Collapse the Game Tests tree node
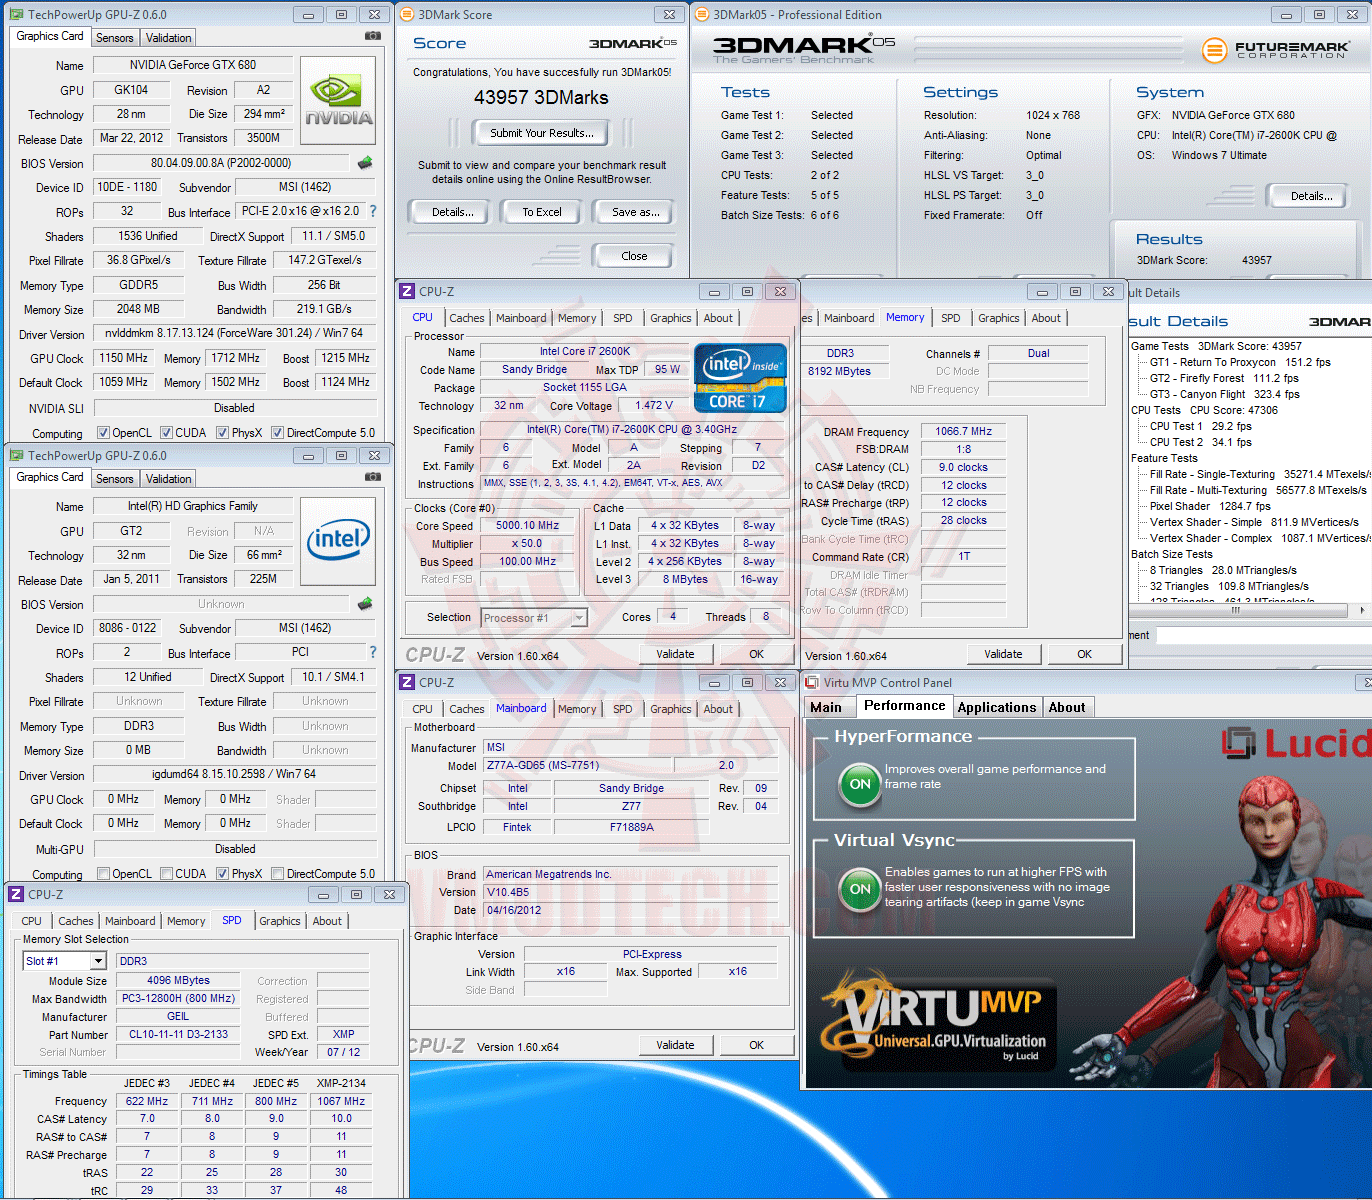 tap(1160, 346)
